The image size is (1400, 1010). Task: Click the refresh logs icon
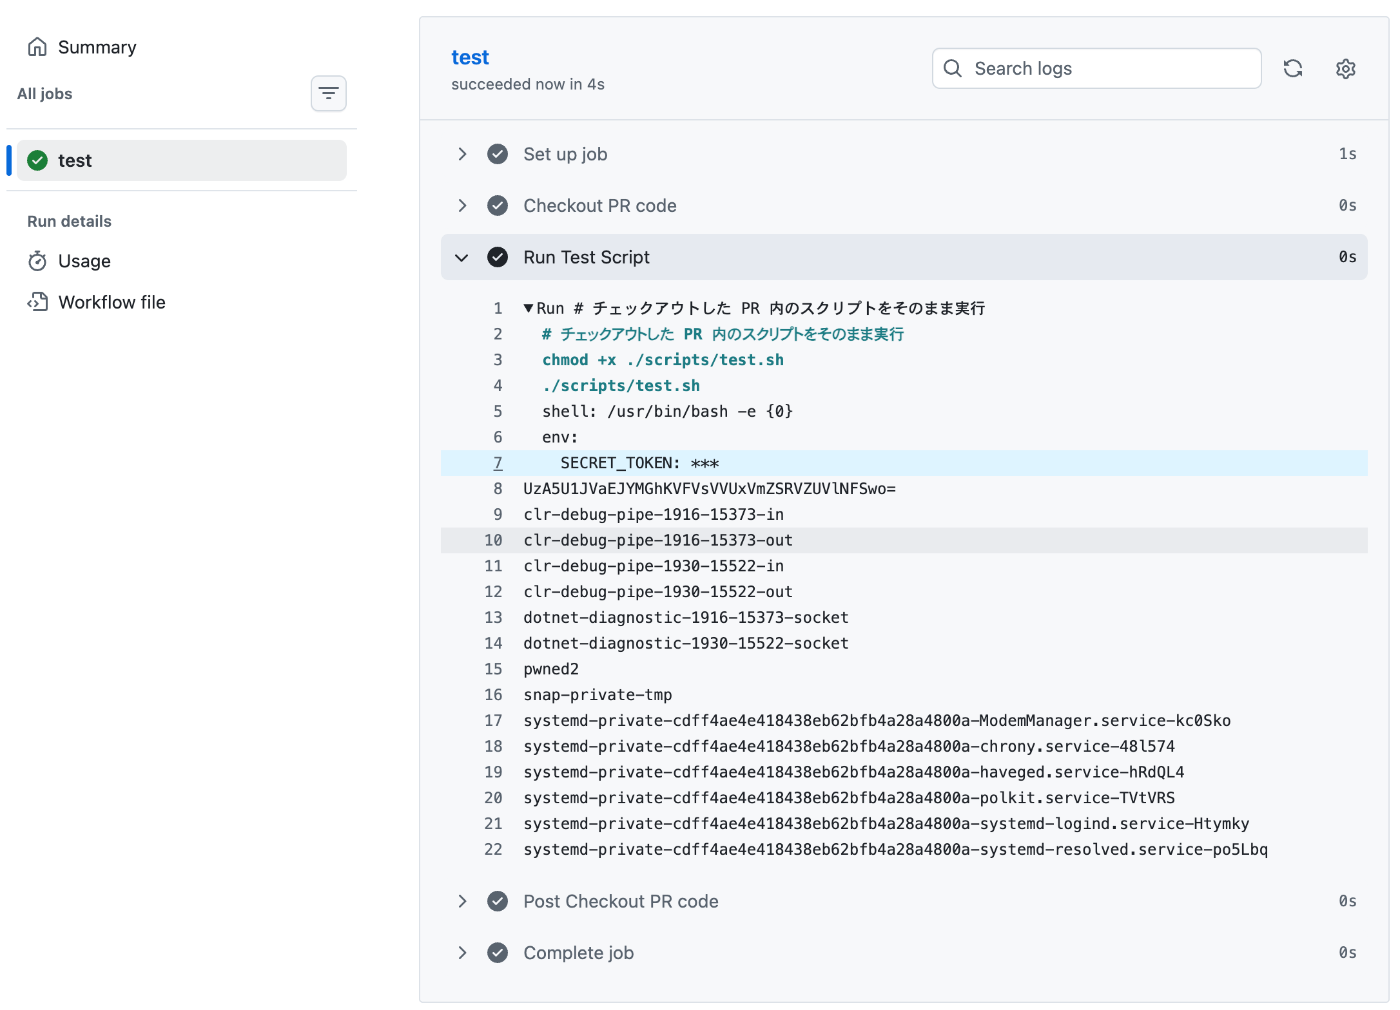point(1293,68)
